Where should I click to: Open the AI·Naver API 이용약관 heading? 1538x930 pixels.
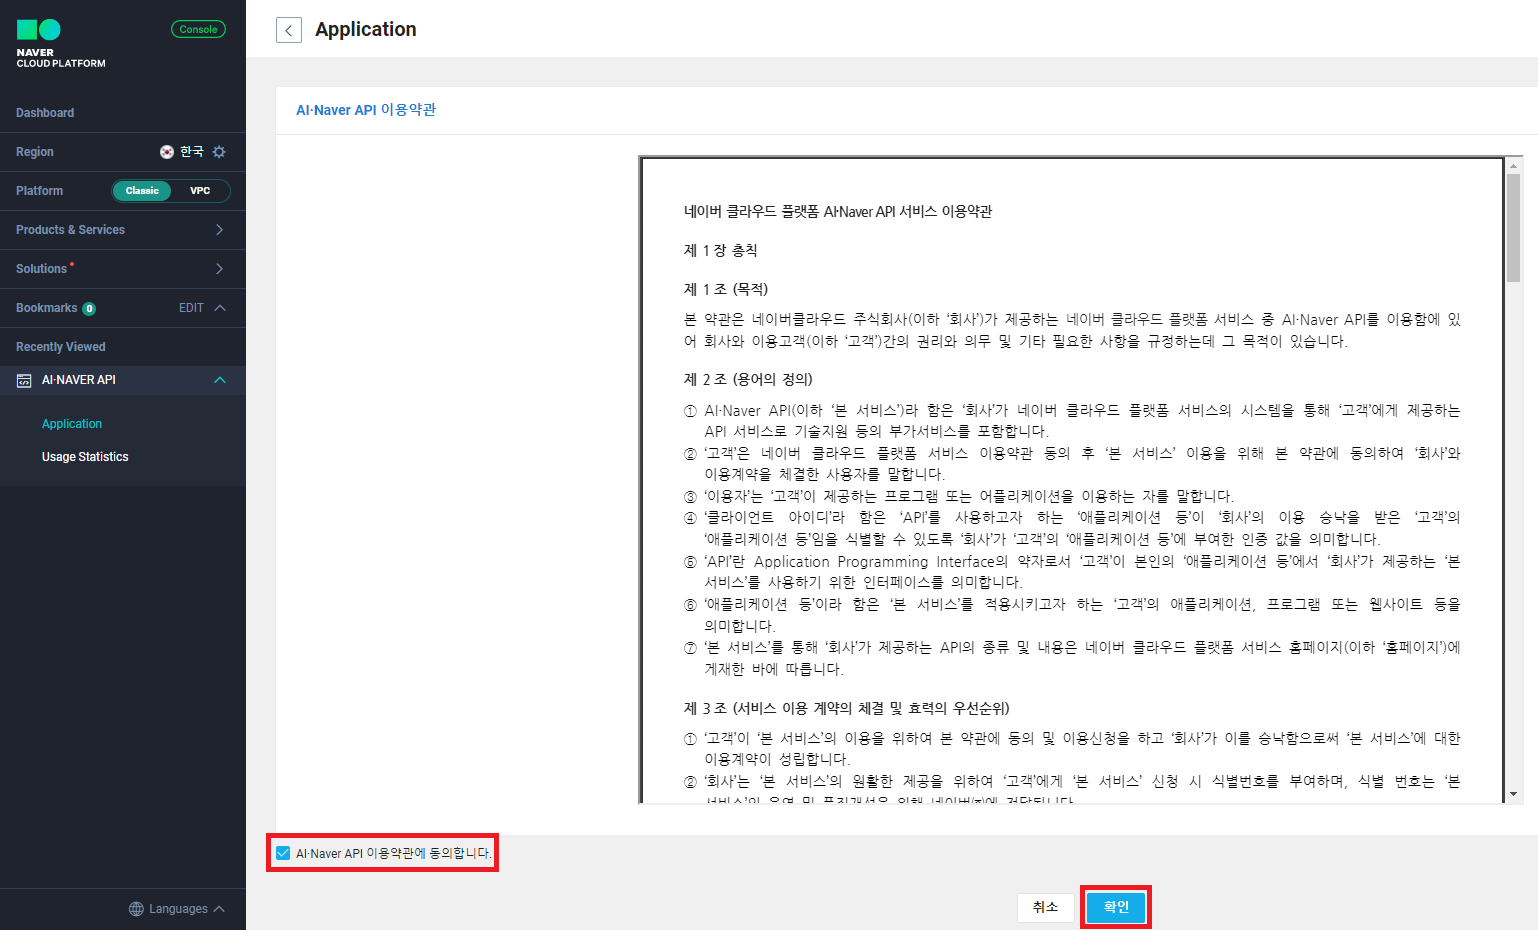366,110
